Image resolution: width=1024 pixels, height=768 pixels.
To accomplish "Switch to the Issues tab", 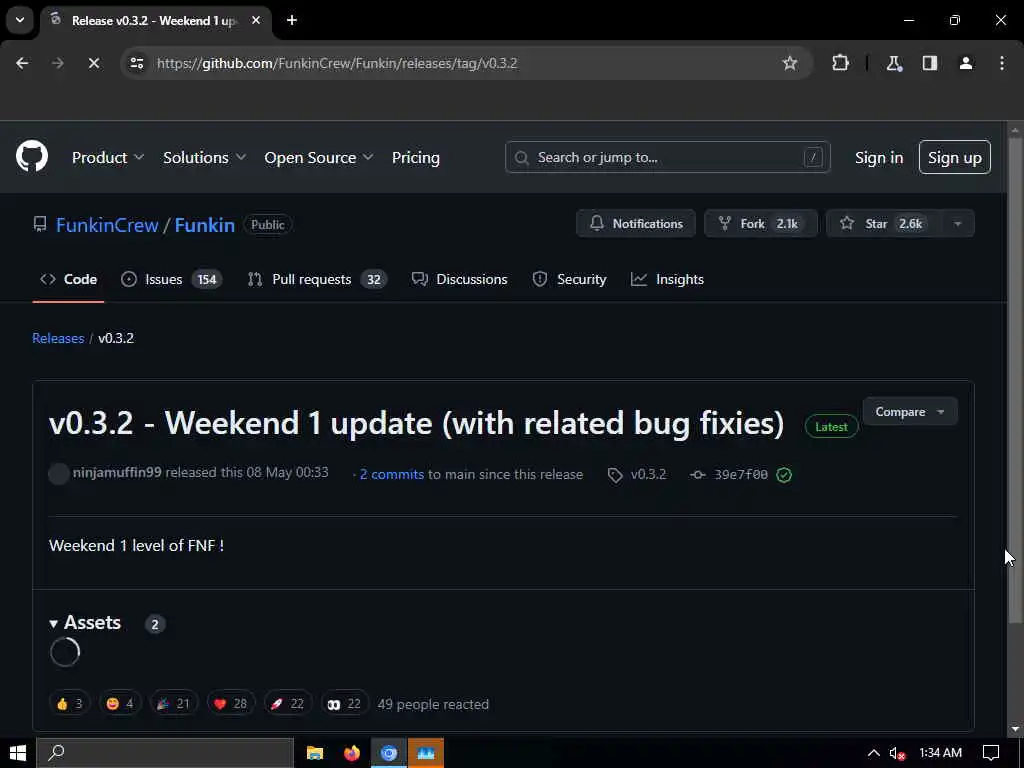I will tap(172, 279).
